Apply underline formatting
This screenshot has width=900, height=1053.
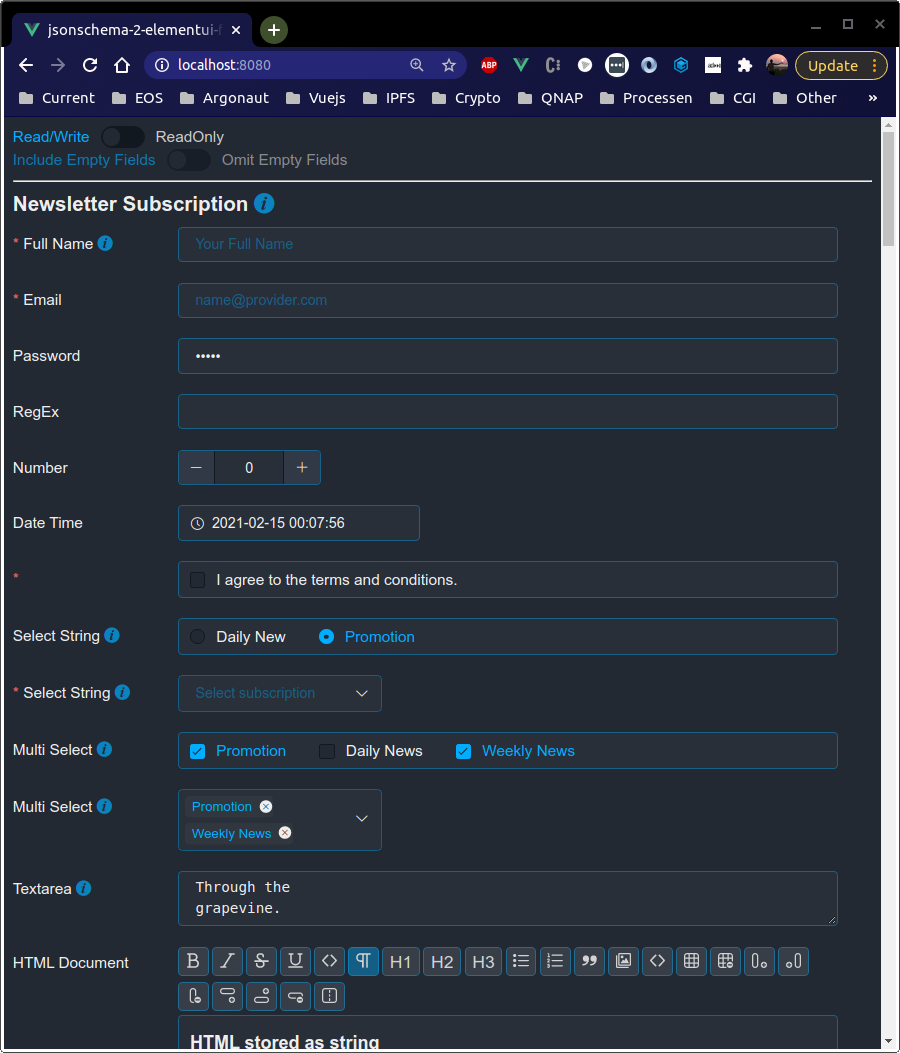tap(295, 961)
